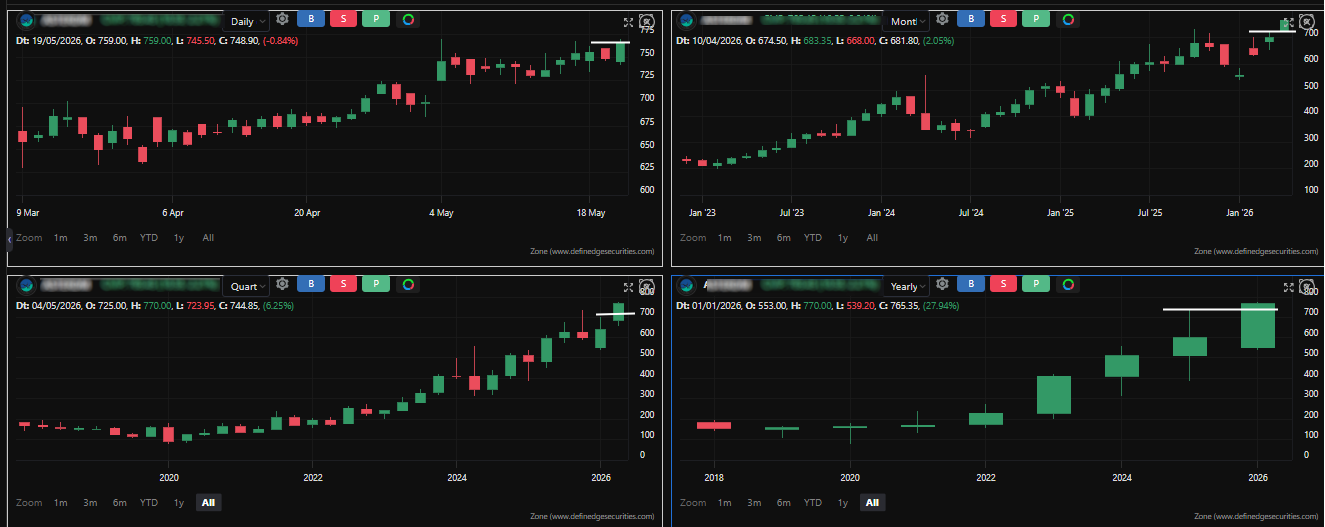The height and width of the screenshot is (527, 1325).
Task: Set Daily chart zoom to YTD
Action: [149, 238]
